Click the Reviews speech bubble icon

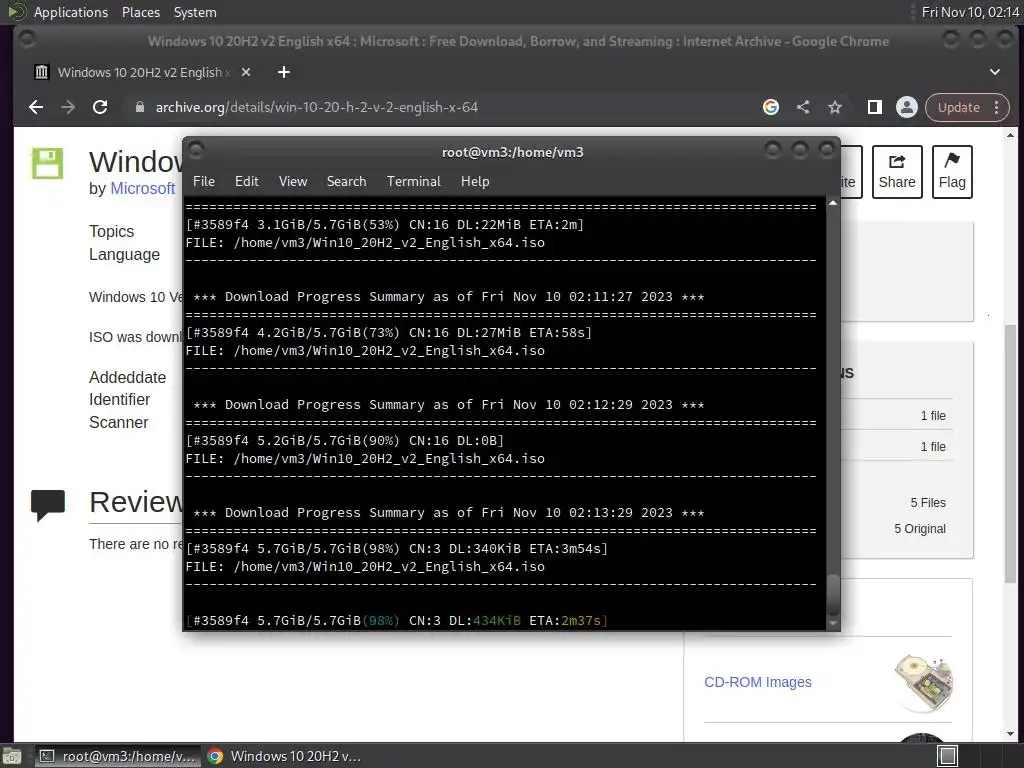48,505
